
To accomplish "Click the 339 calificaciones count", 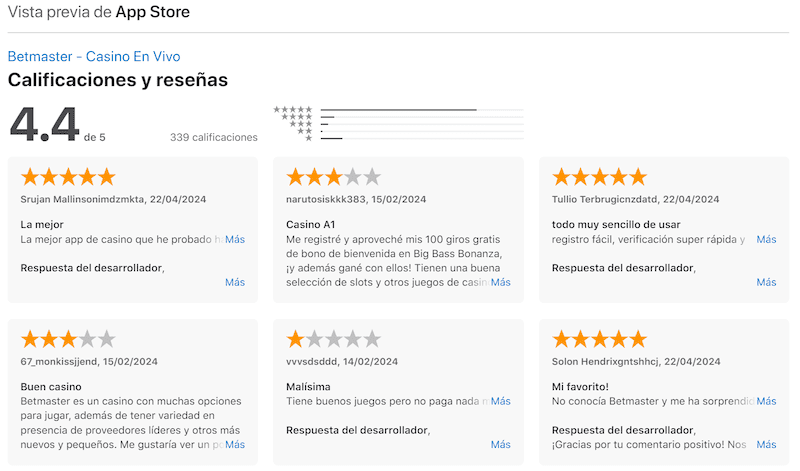I will [x=213, y=138].
